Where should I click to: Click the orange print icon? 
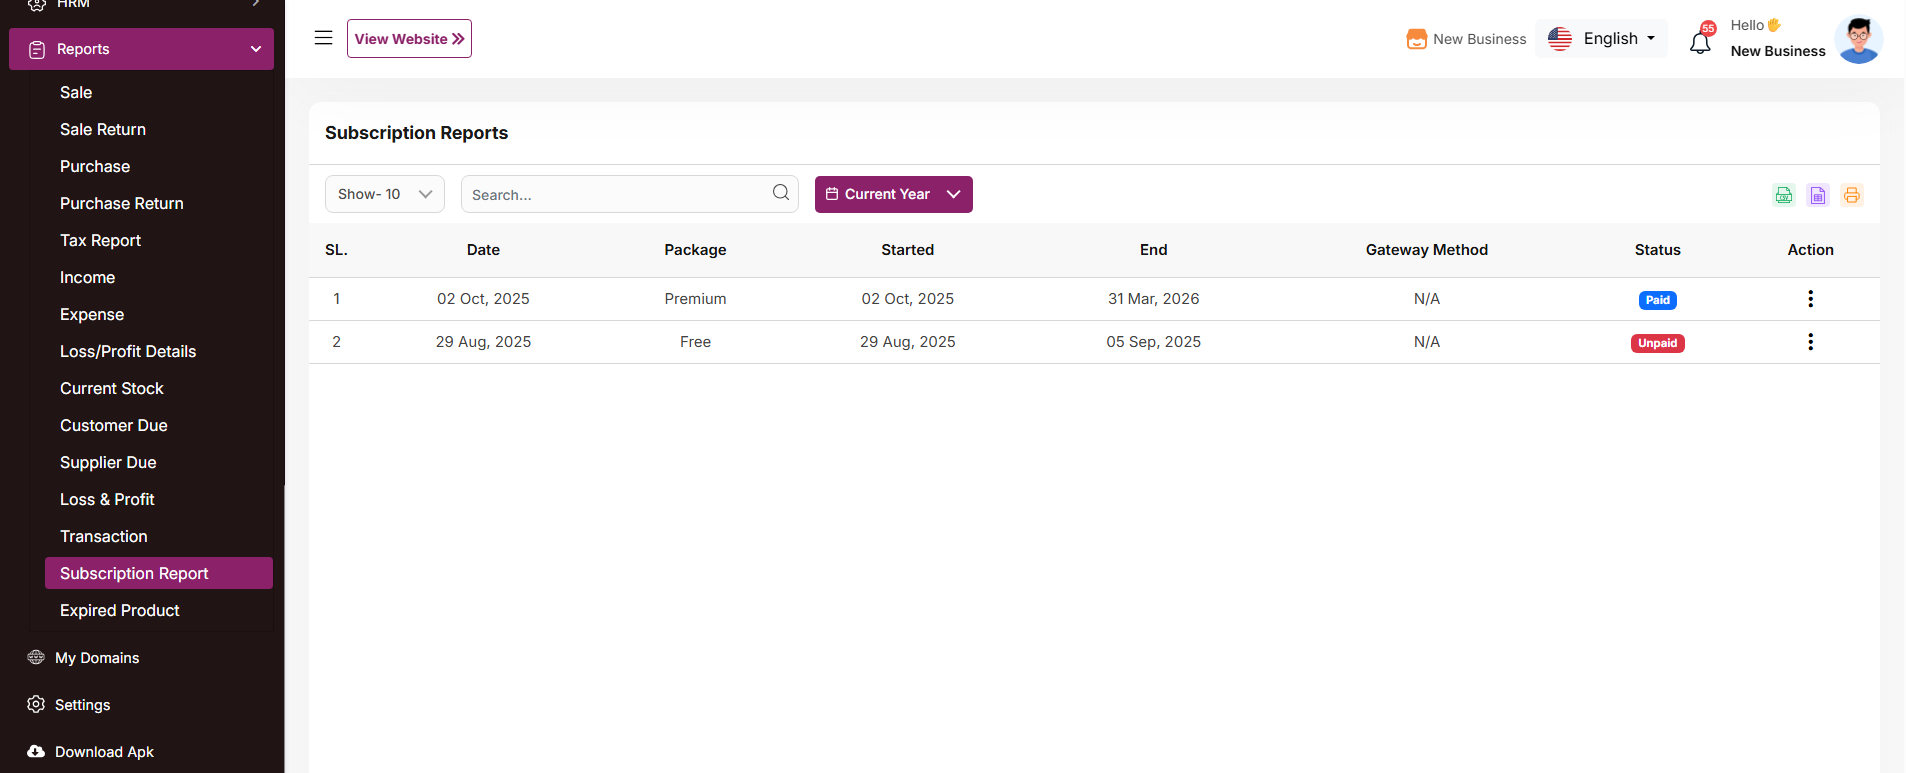pyautogui.click(x=1851, y=195)
